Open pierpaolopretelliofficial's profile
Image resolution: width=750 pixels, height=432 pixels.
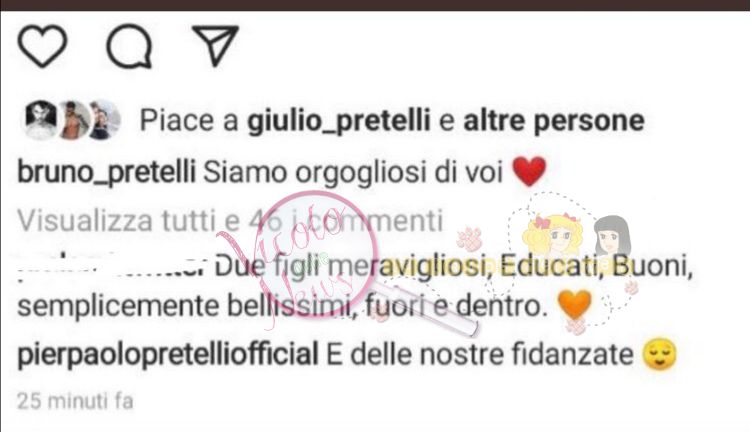pyautogui.click(x=168, y=355)
